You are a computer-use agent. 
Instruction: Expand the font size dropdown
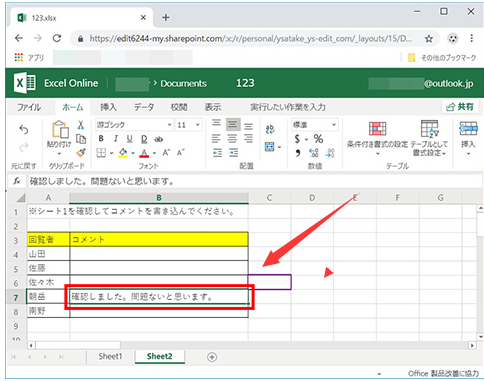(x=188, y=125)
